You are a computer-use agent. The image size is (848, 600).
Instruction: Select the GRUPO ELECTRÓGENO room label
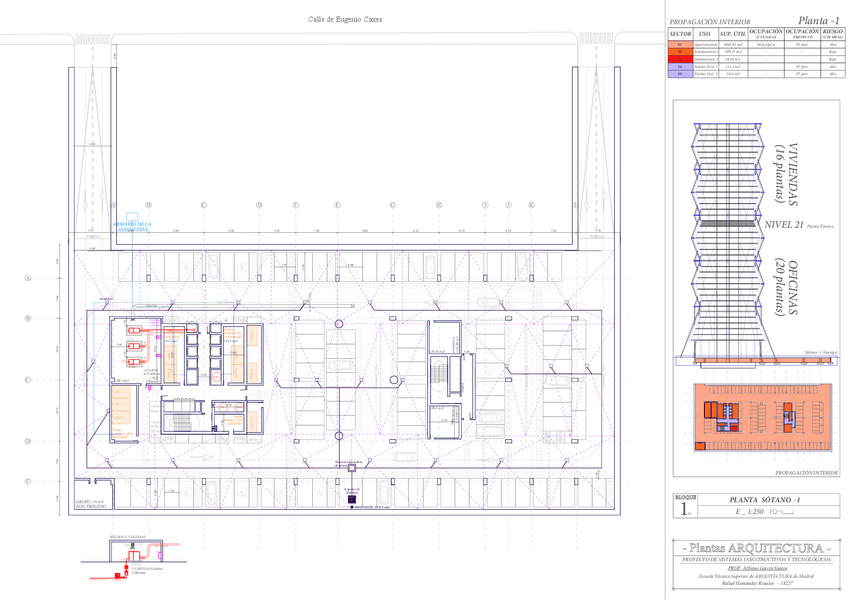pyautogui.click(x=91, y=504)
